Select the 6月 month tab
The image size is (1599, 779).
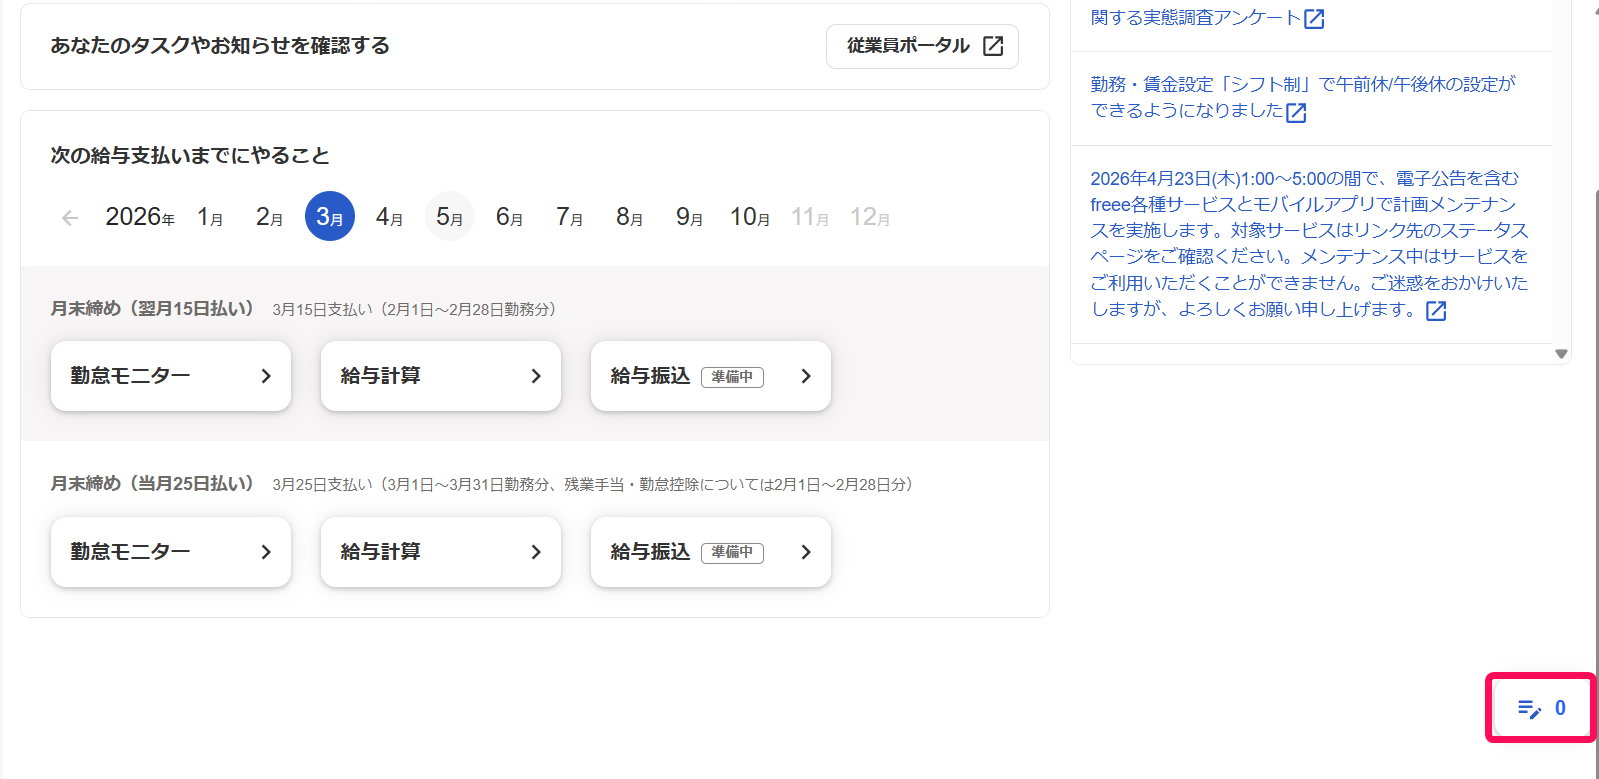510,217
